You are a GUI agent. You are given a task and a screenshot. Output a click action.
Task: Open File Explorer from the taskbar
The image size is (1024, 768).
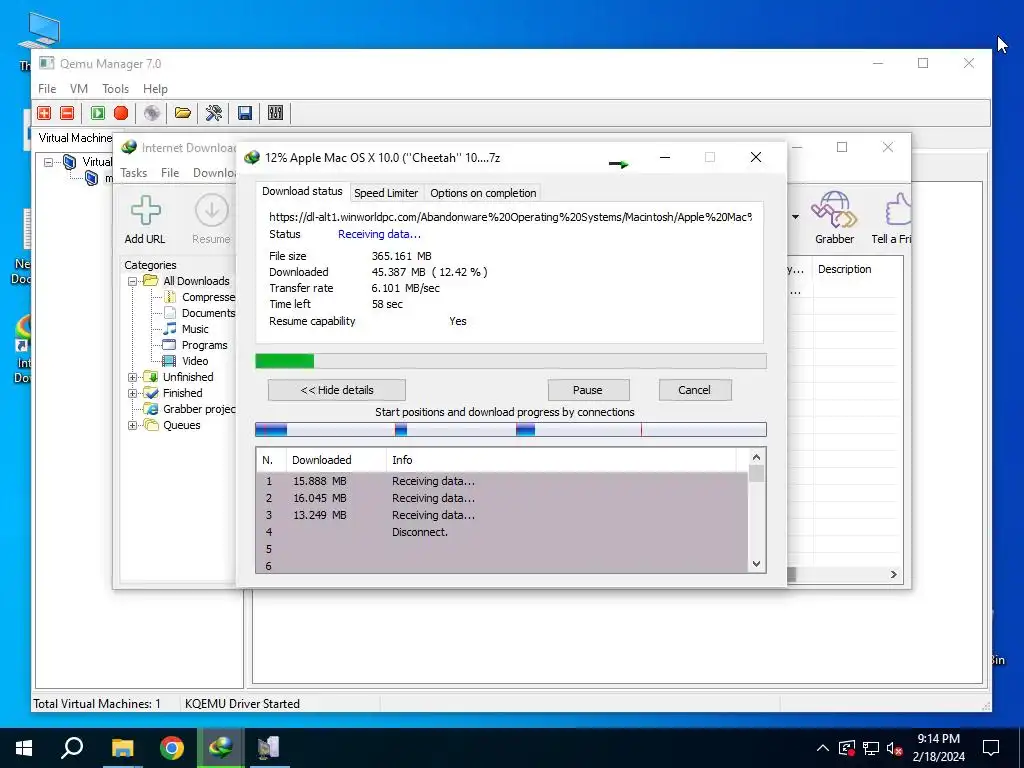point(122,748)
